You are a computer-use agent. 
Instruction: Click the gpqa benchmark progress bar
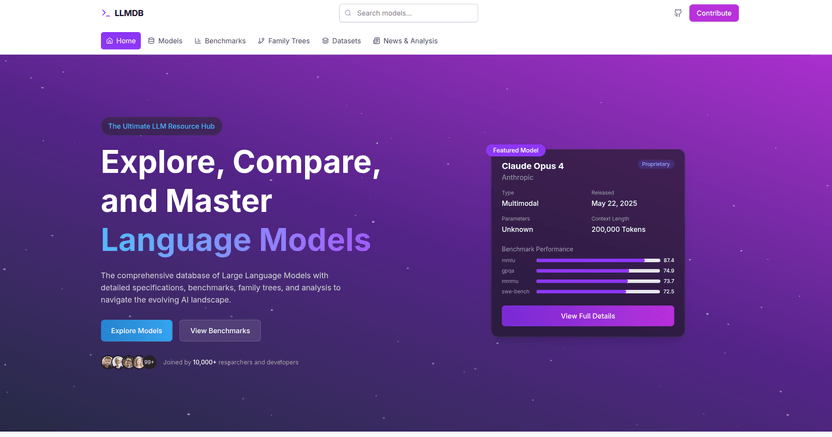click(598, 271)
